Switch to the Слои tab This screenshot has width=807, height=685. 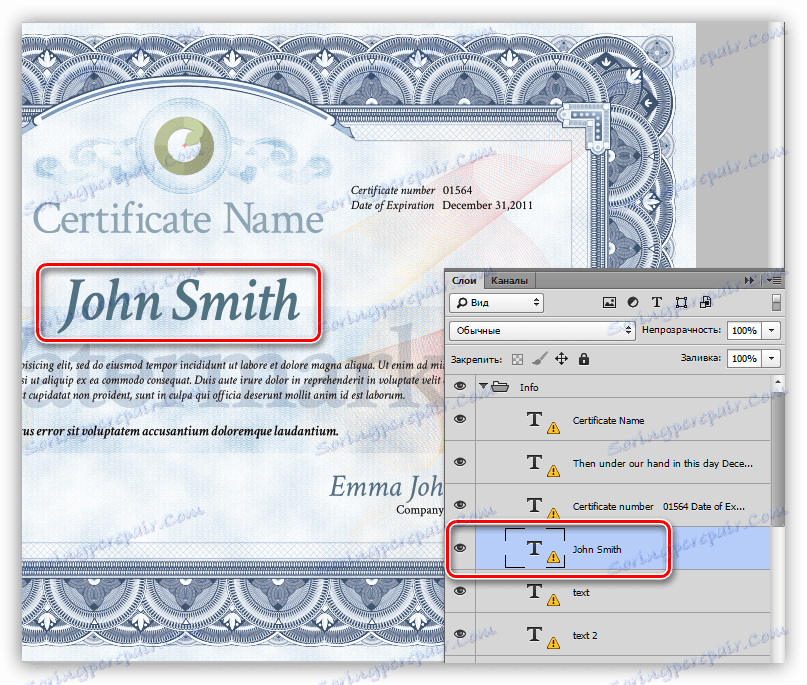[464, 280]
